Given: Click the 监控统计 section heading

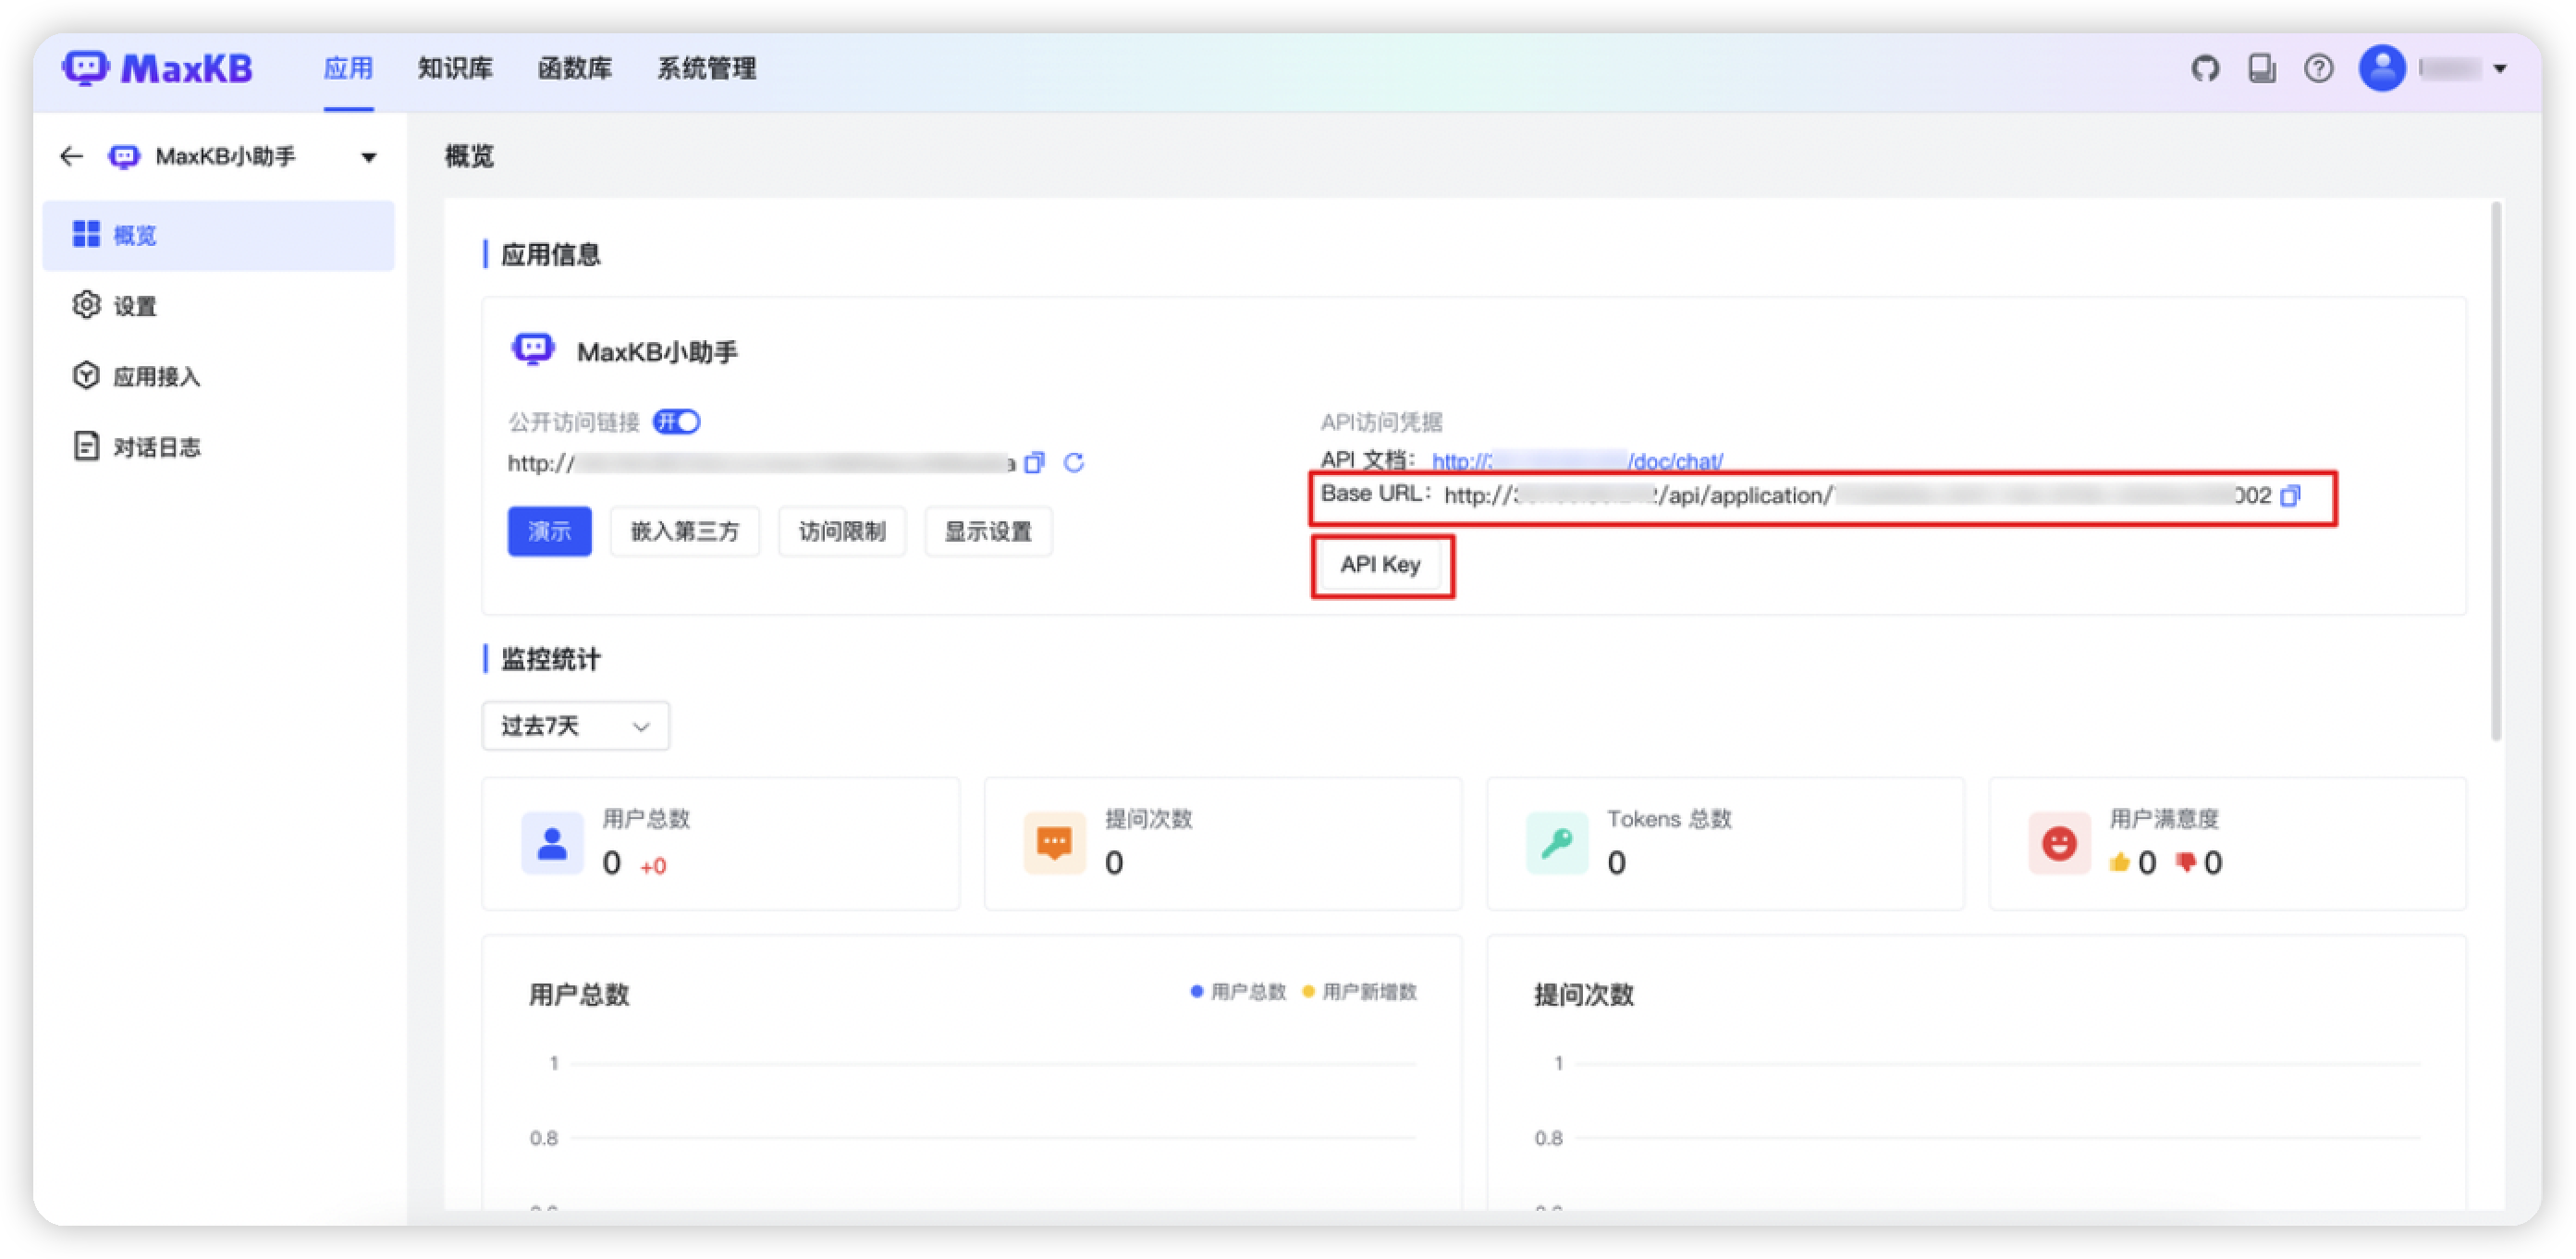Looking at the screenshot, I should click(550, 659).
